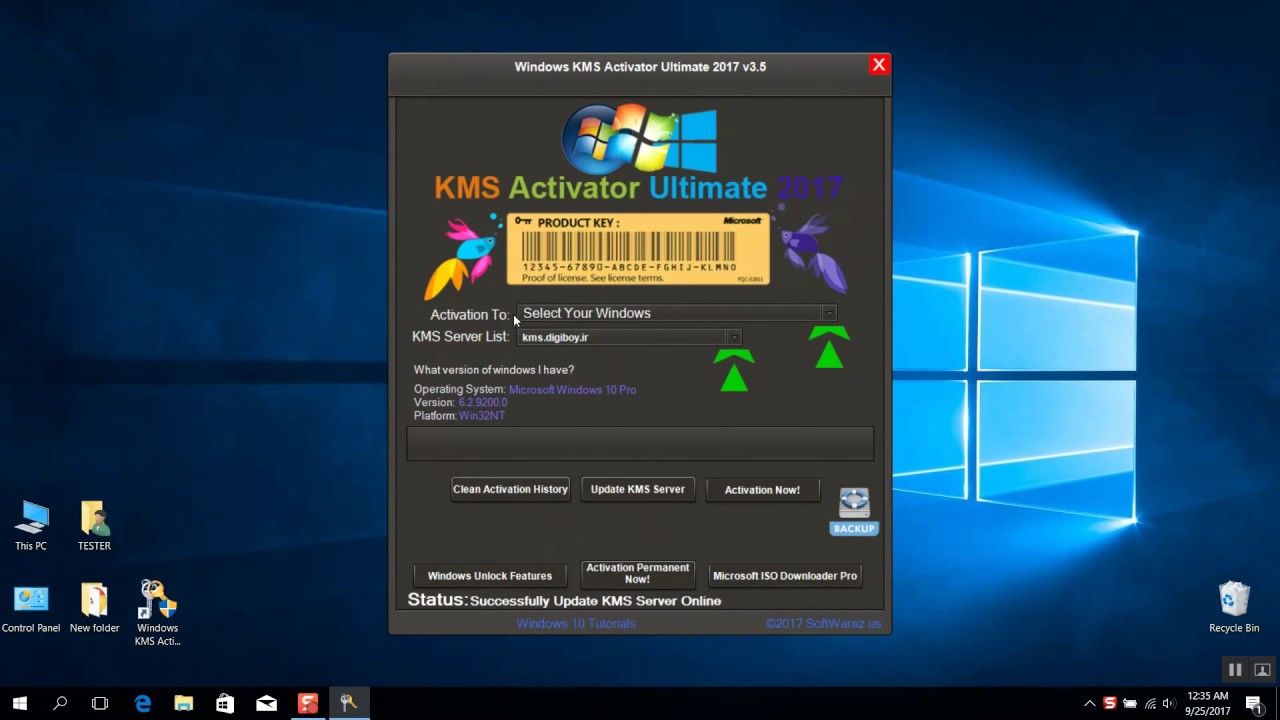Open taskbar Search magnifier
This screenshot has width=1280, height=720.
click(x=60, y=703)
